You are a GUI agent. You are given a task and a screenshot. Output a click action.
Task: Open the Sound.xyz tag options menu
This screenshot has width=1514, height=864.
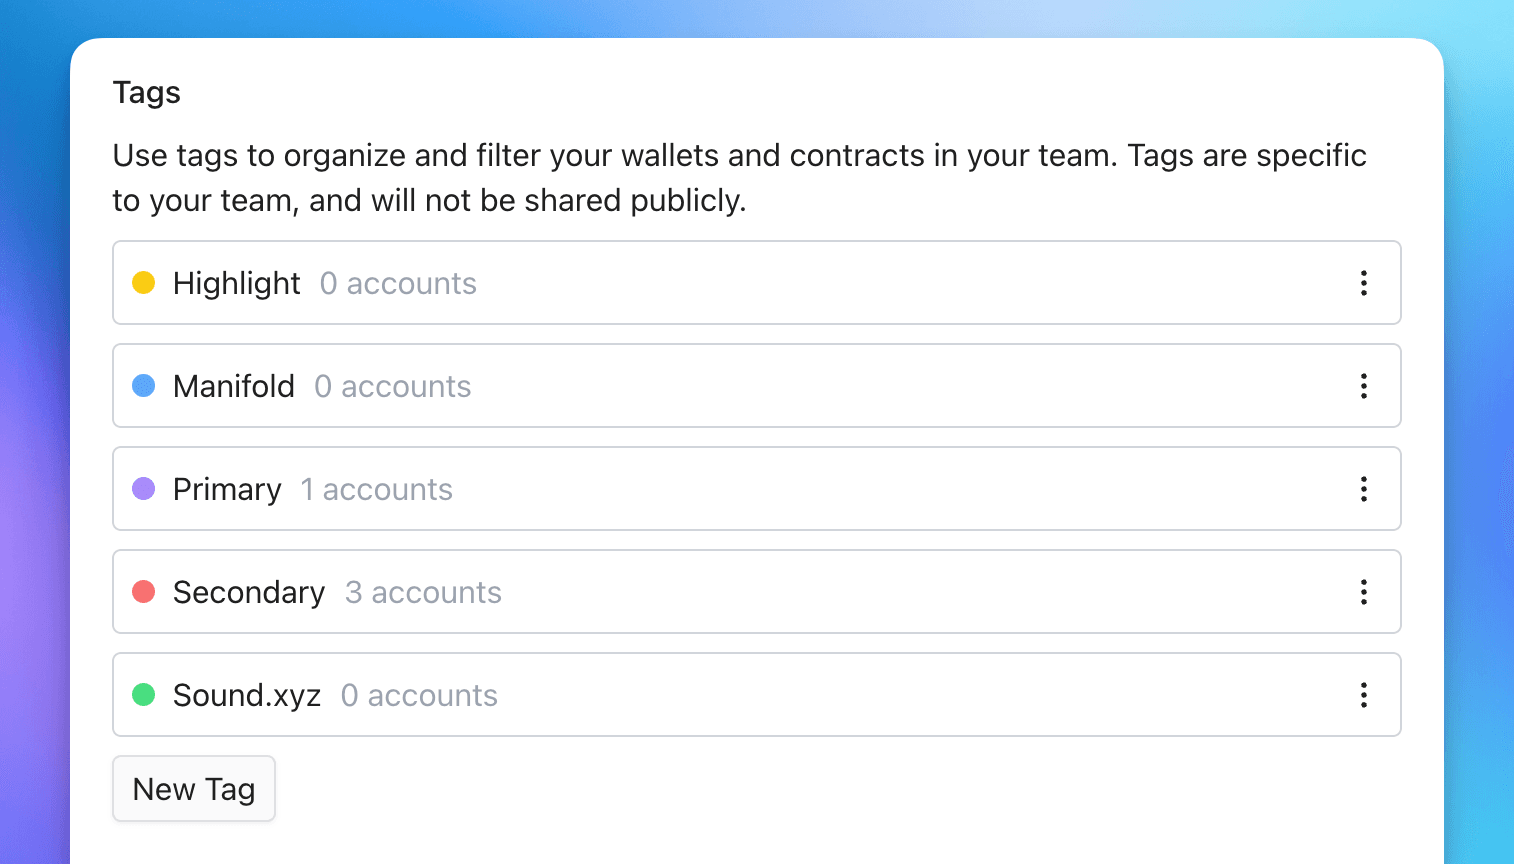coord(1363,695)
